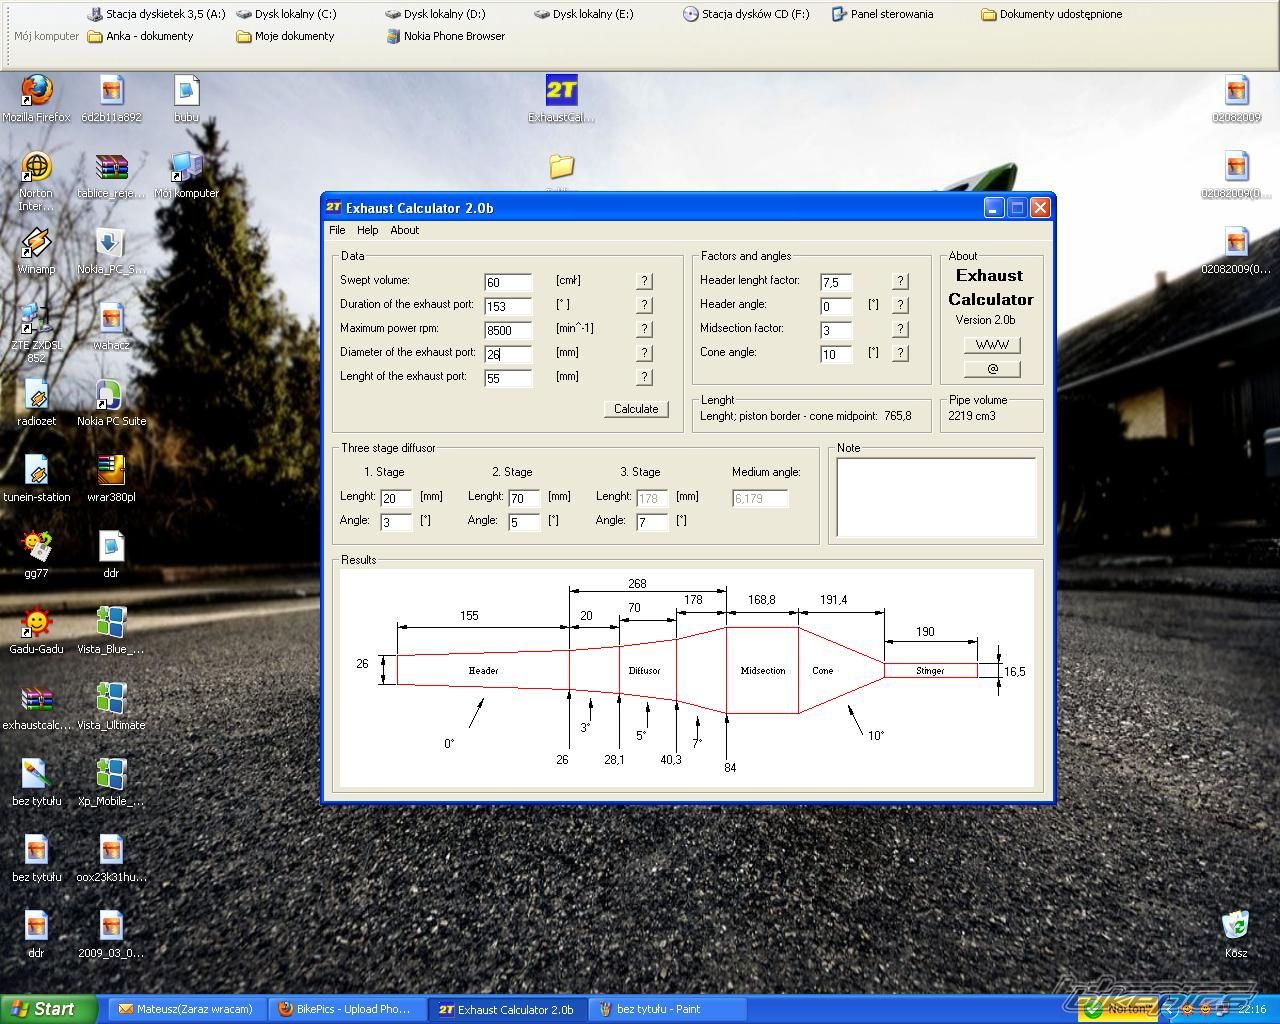Click the @ email button

point(992,369)
